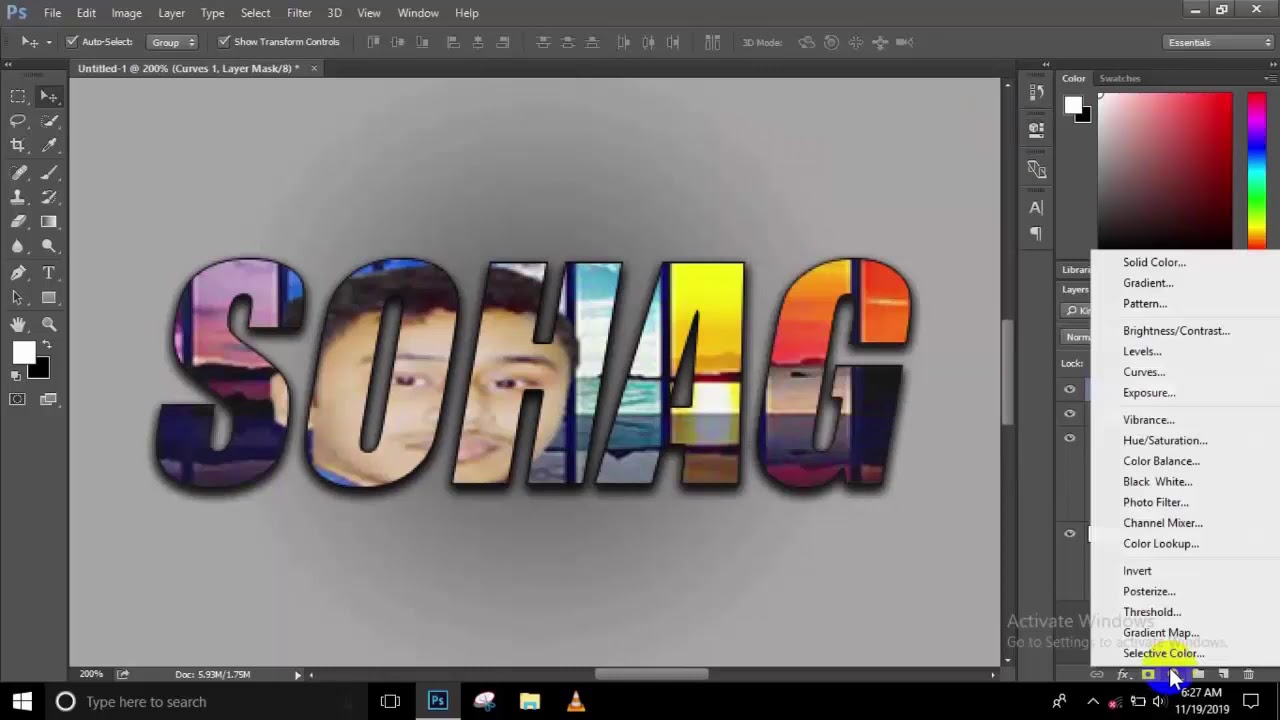Select the Rectangular Marquee tool

tap(18, 96)
